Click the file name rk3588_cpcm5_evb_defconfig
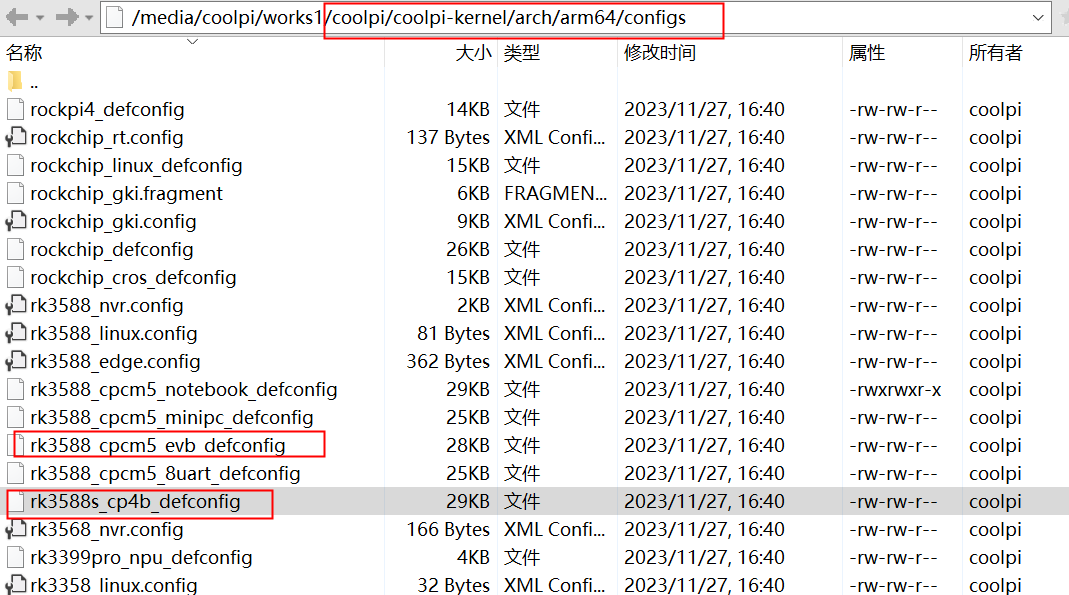 pos(157,444)
